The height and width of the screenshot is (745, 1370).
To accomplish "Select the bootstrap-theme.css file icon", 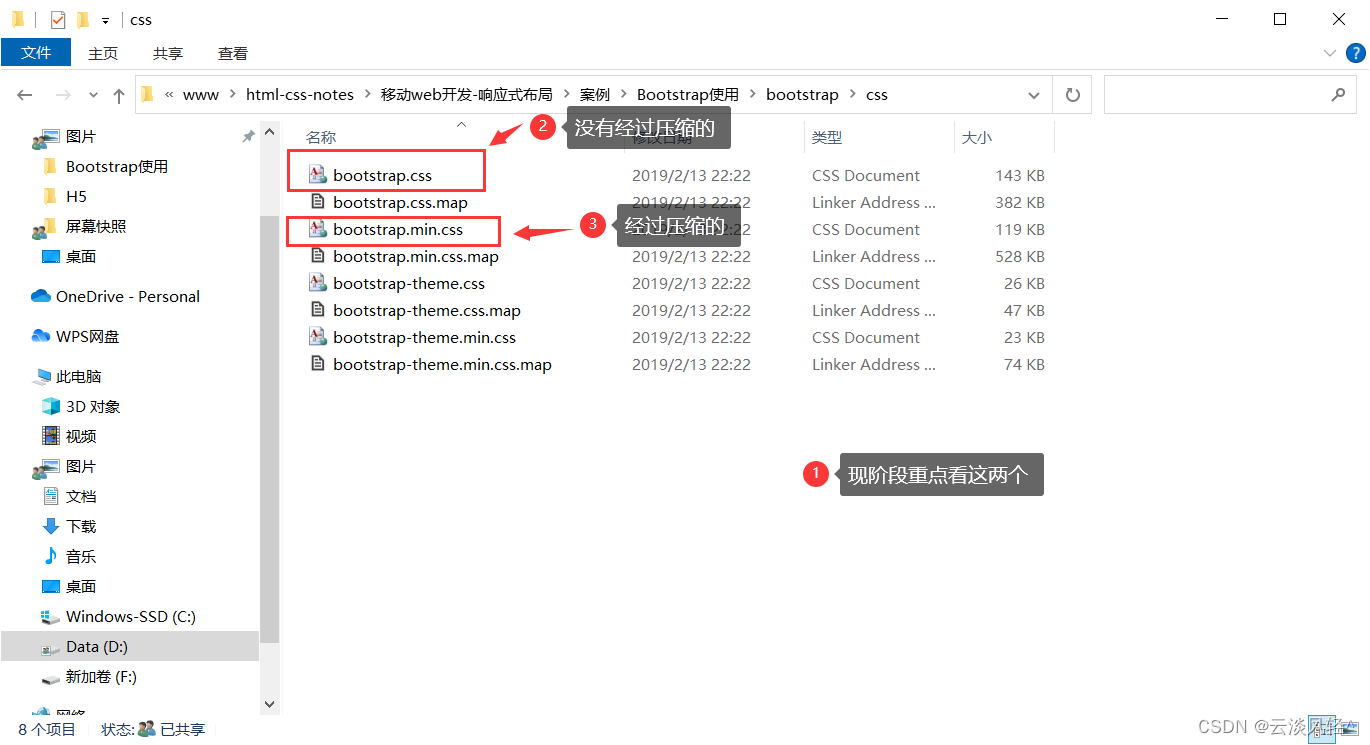I will tap(317, 283).
